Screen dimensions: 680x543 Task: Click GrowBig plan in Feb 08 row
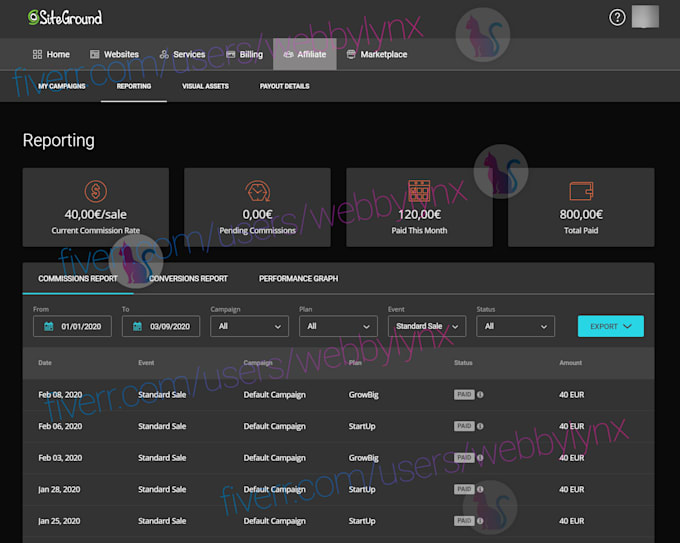(x=363, y=395)
